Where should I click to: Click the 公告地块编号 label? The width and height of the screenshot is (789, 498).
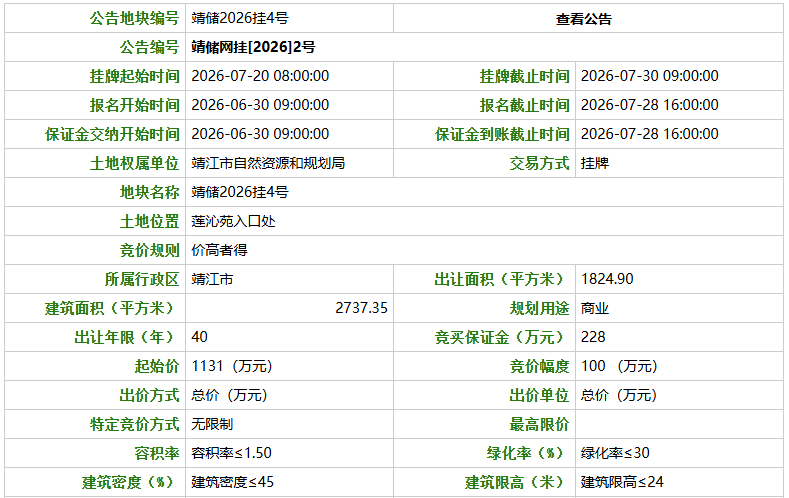[134, 18]
